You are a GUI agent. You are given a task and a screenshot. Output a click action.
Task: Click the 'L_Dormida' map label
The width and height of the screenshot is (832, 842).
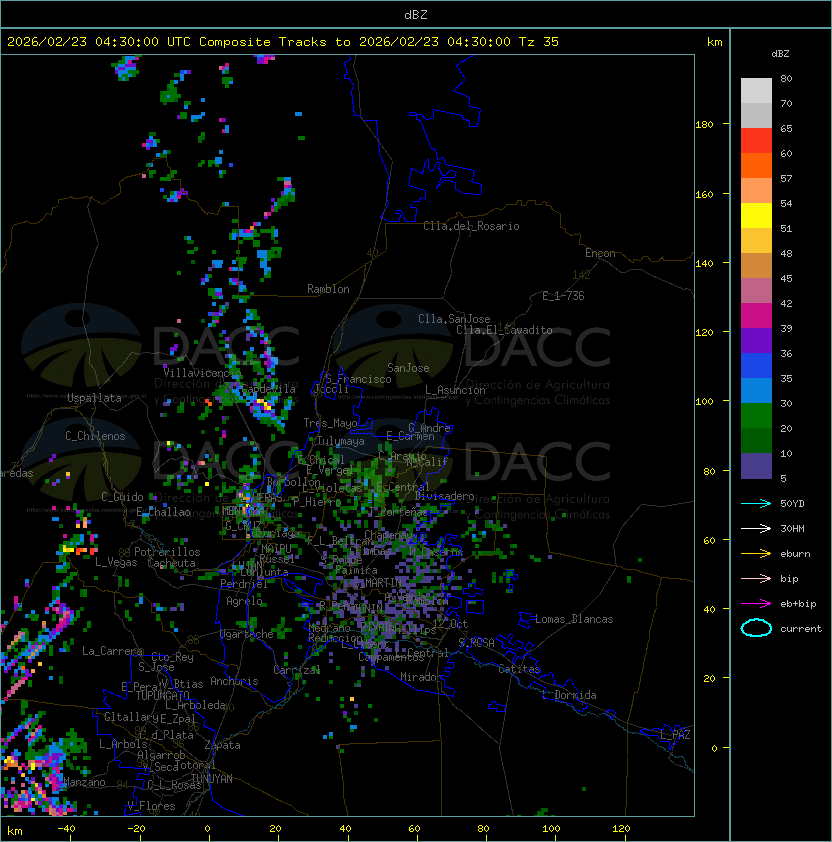(x=569, y=695)
